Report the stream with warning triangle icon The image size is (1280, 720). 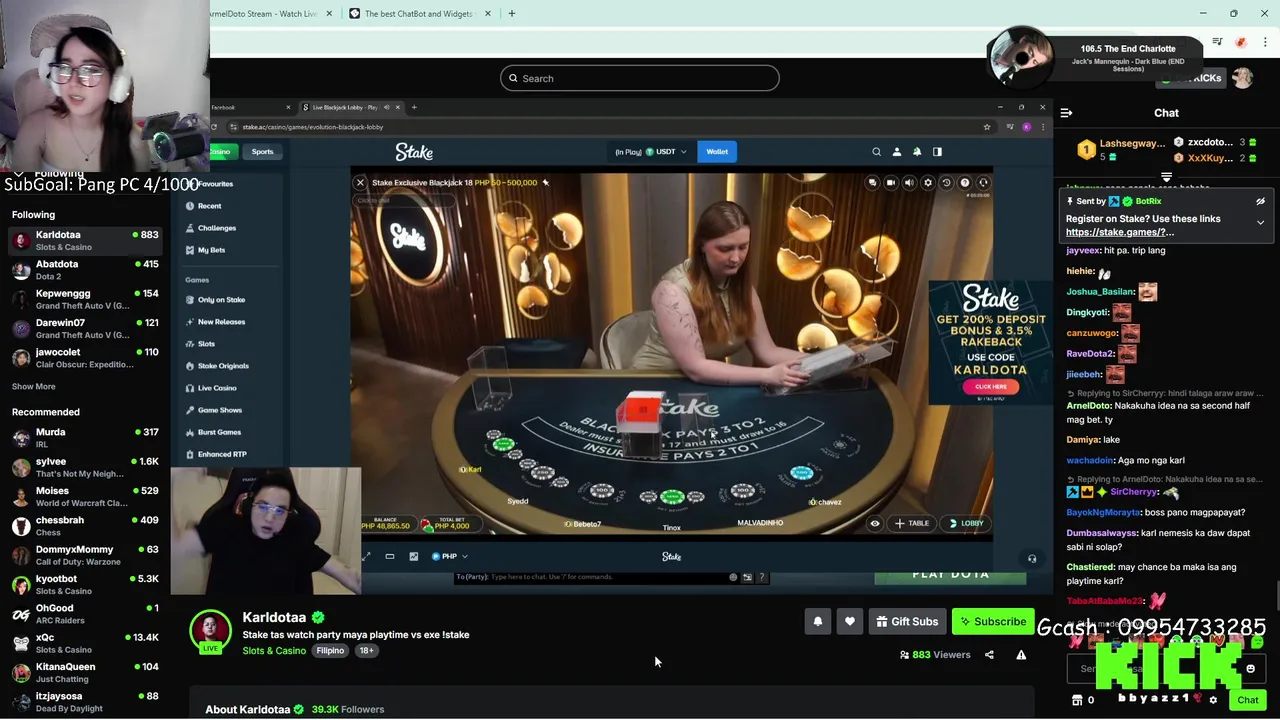click(1021, 655)
